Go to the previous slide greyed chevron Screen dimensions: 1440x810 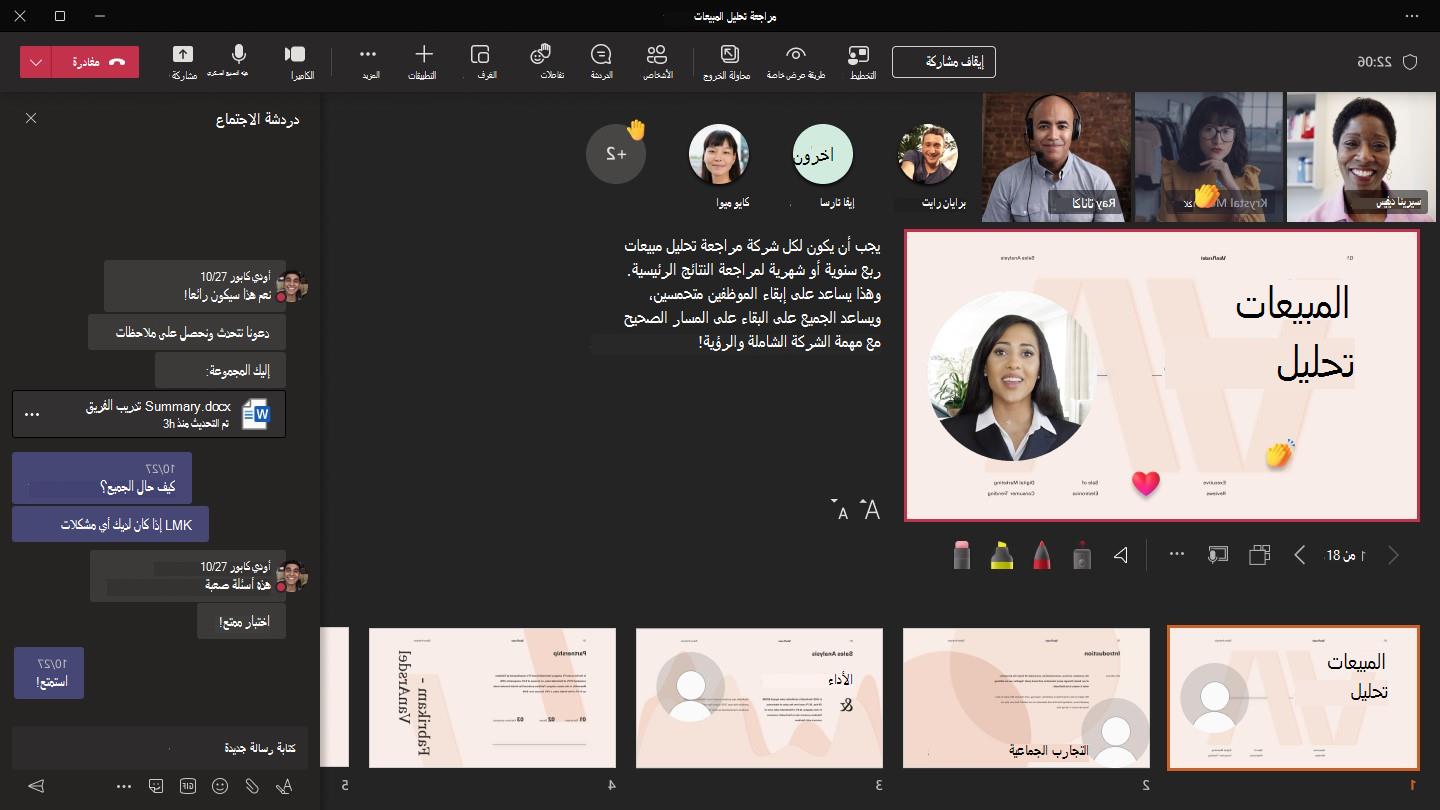pyautogui.click(x=1393, y=555)
